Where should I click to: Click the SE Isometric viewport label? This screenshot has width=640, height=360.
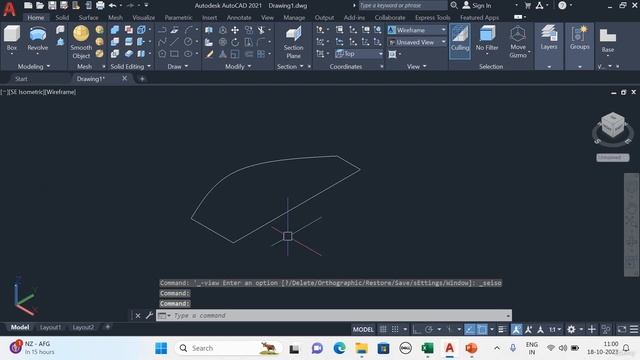[27, 92]
